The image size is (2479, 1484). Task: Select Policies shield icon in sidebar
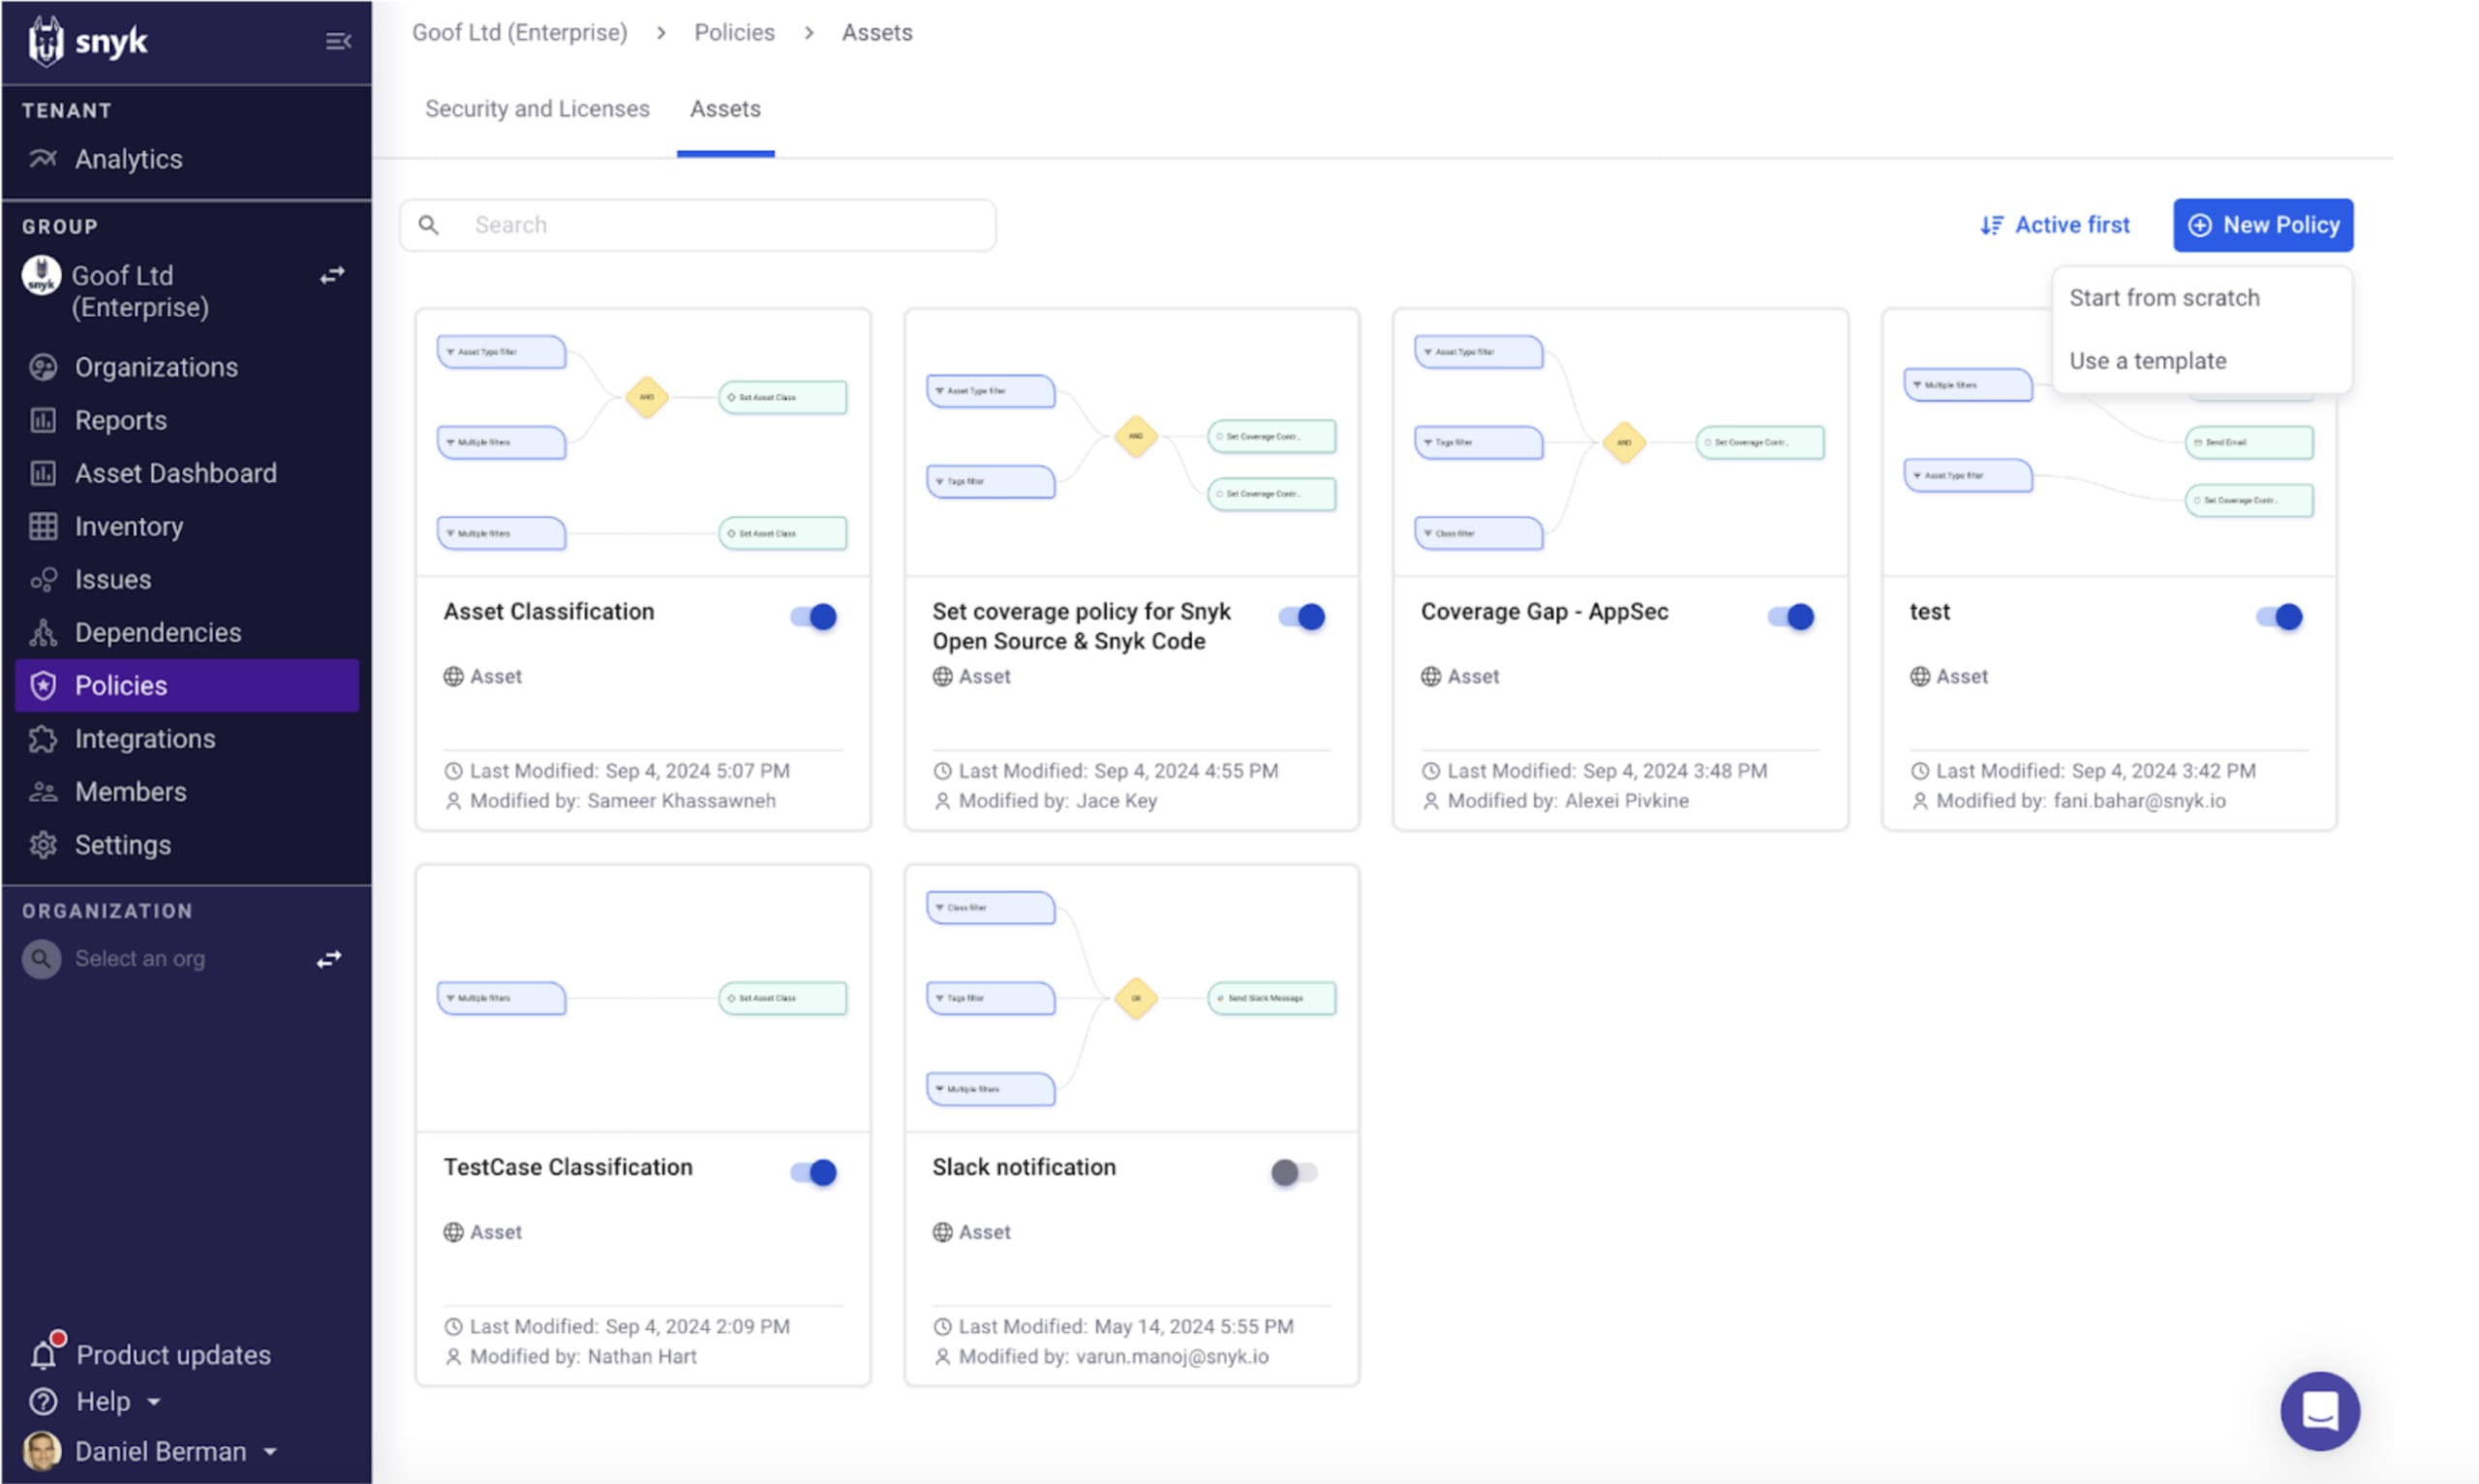43,685
